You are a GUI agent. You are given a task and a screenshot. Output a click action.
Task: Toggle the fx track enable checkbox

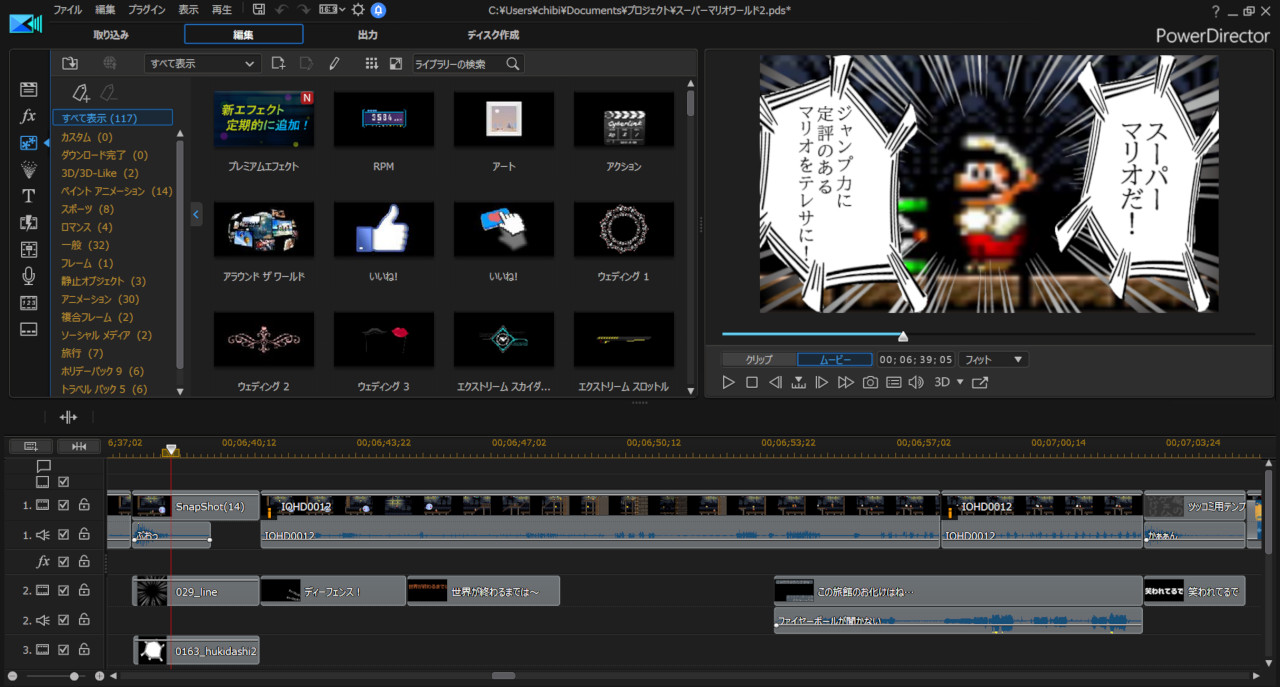click(x=63, y=562)
